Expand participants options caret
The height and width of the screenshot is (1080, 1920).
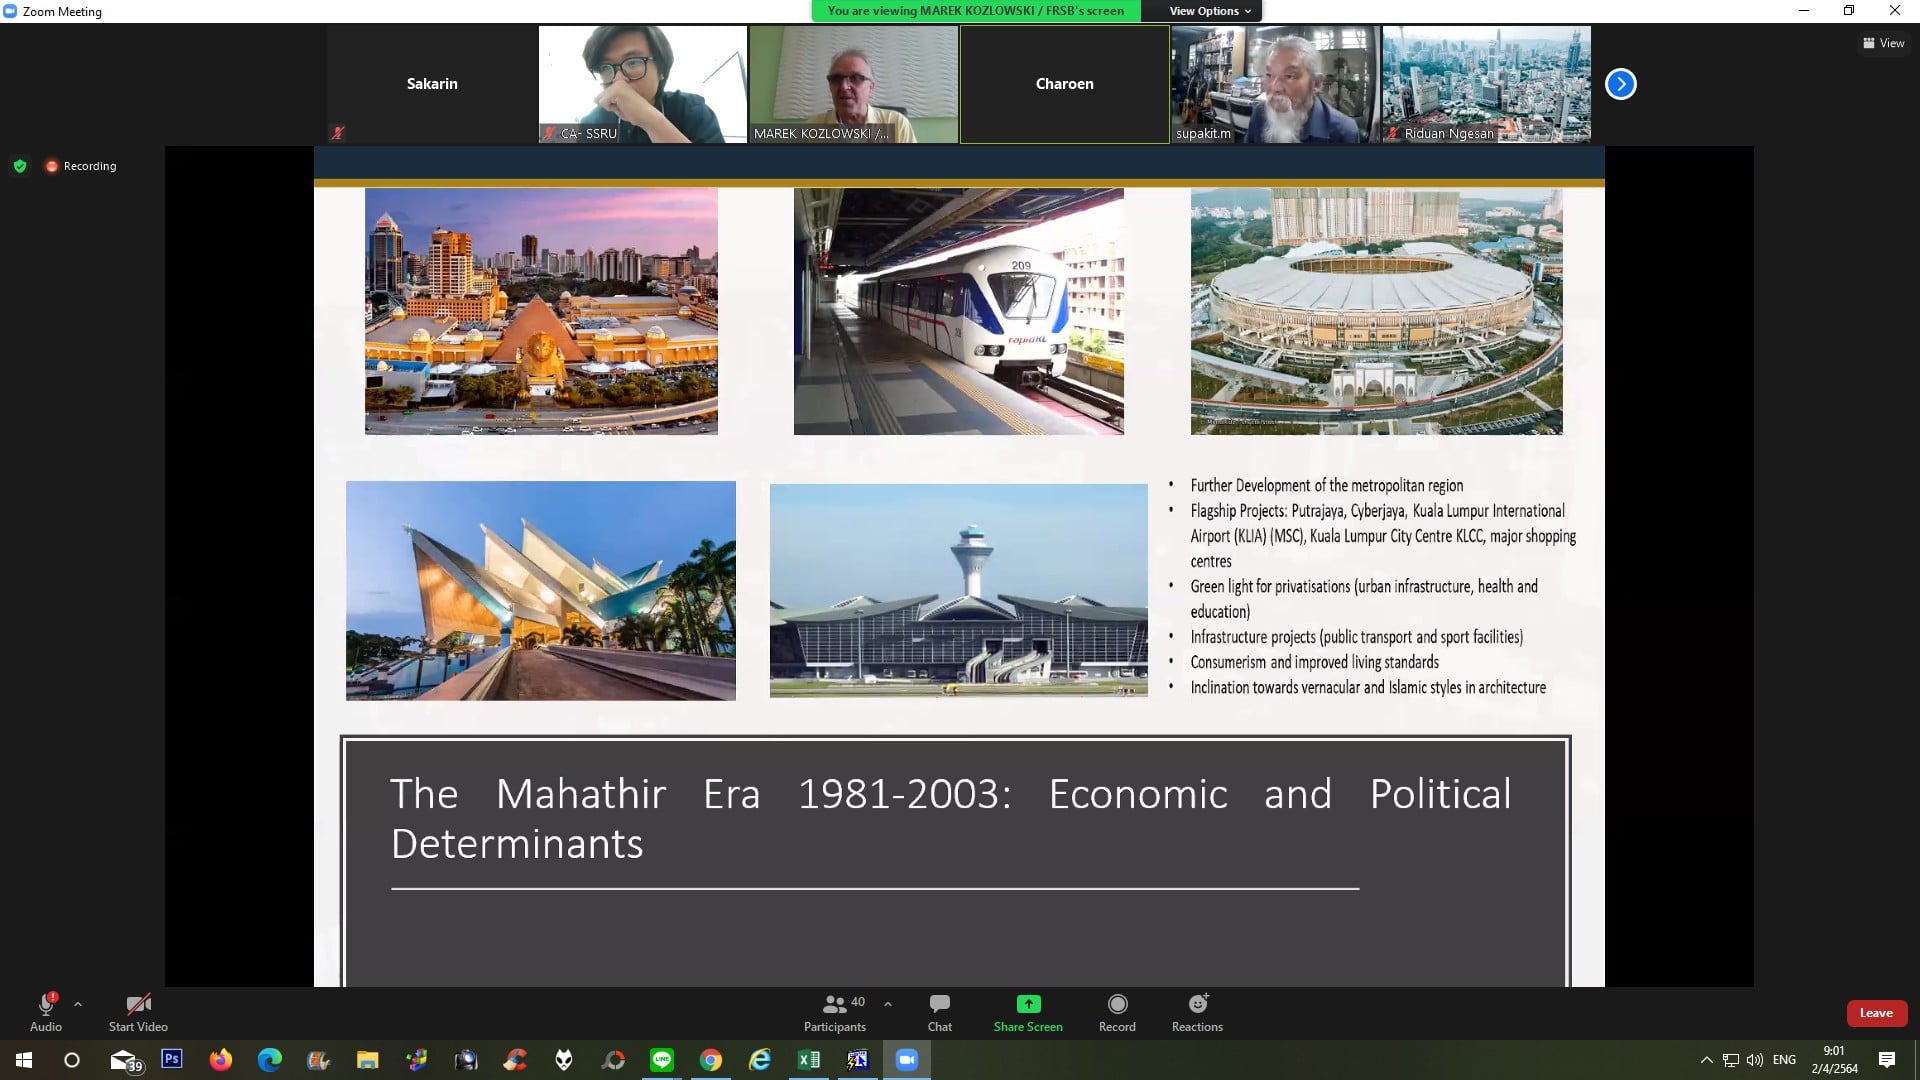(888, 1004)
